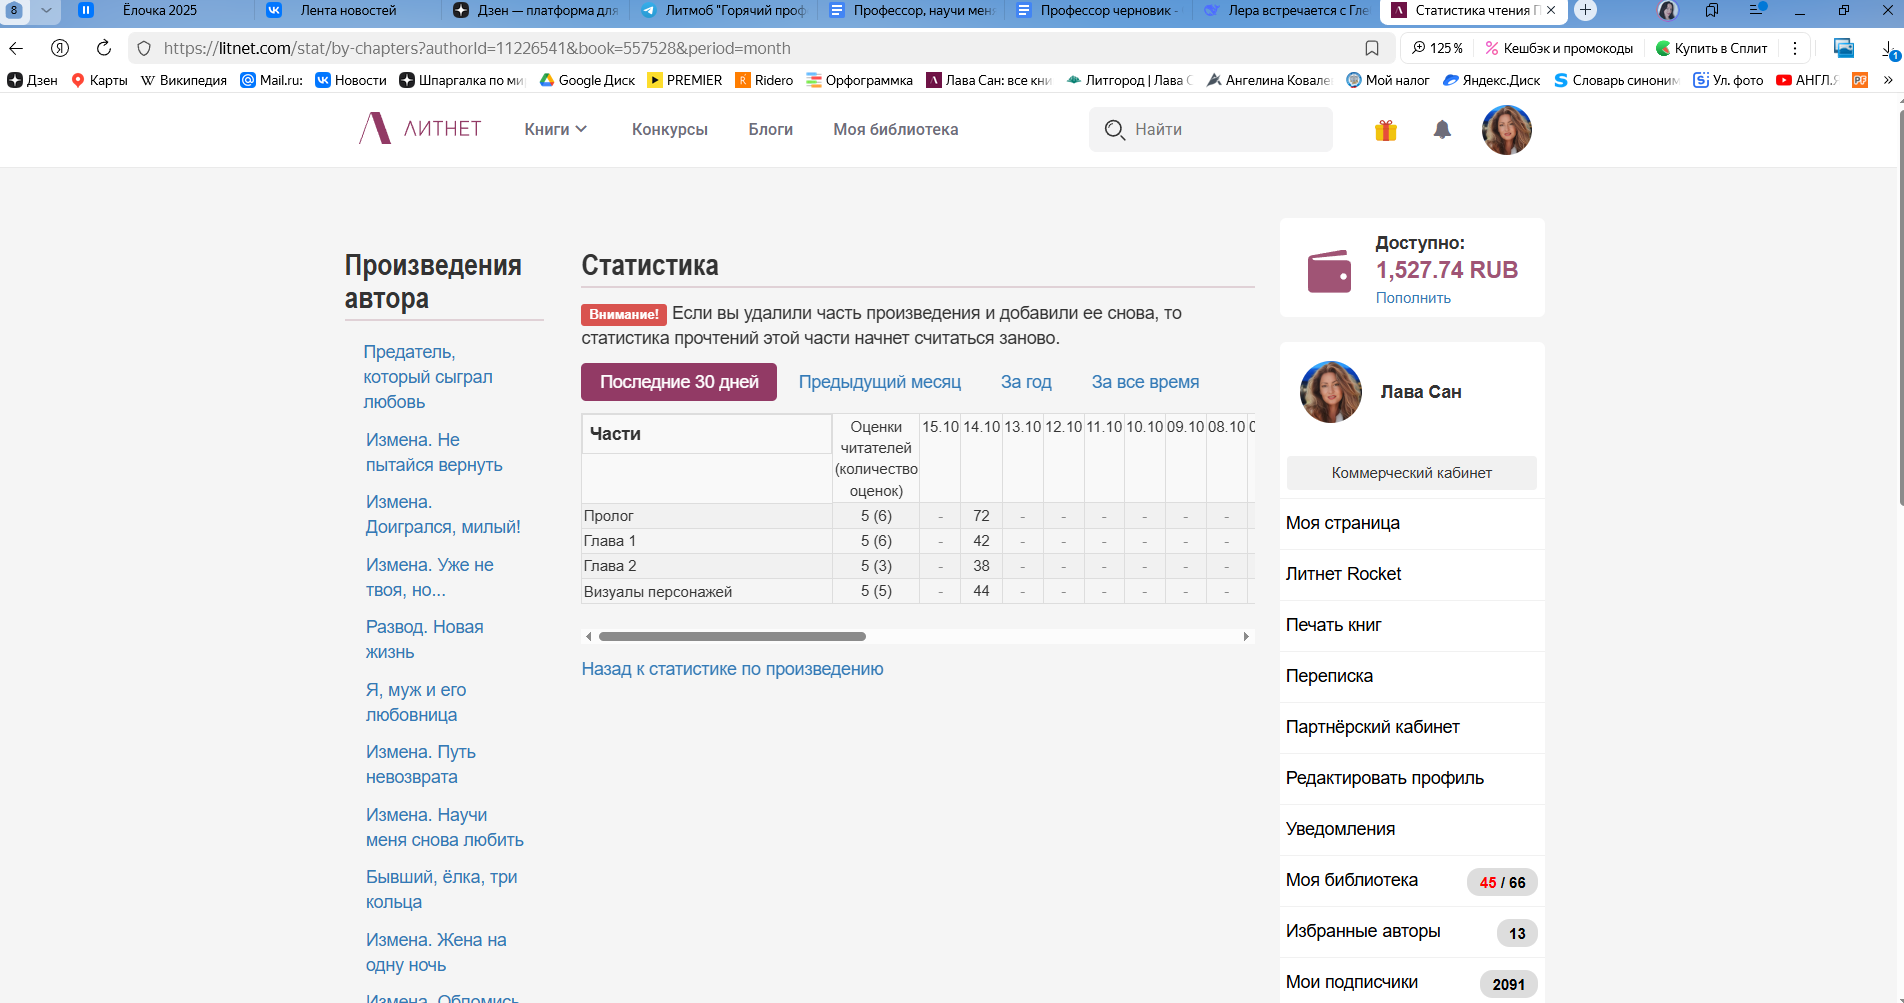Open the tab list dropdown arrow

click(46, 11)
